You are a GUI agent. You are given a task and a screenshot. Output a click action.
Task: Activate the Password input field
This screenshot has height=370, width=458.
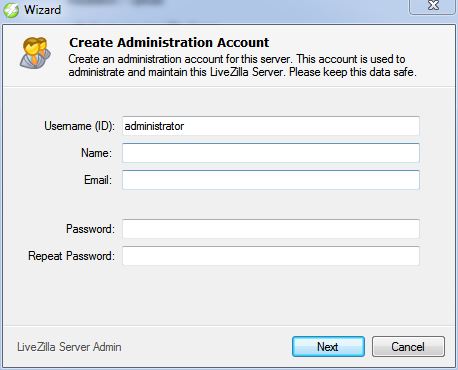[x=271, y=229]
